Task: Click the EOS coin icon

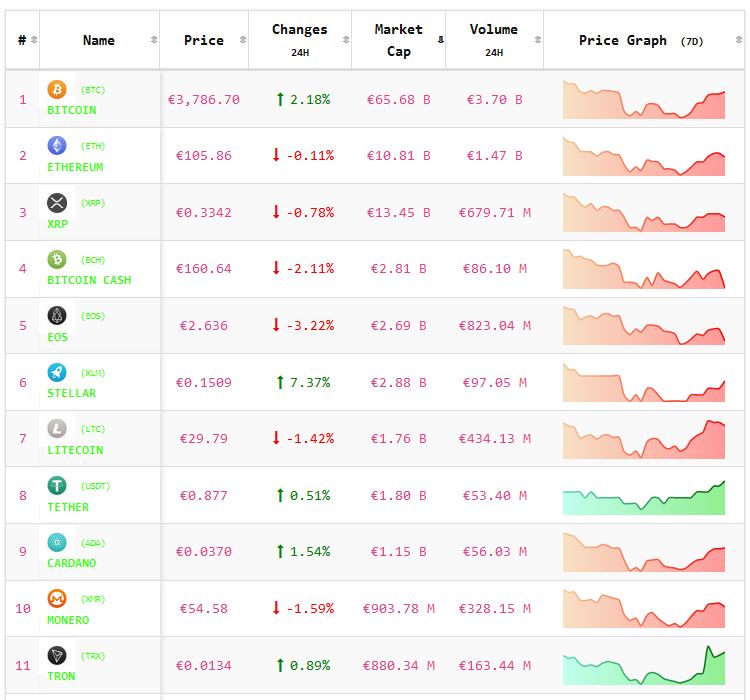Action: tap(57, 316)
